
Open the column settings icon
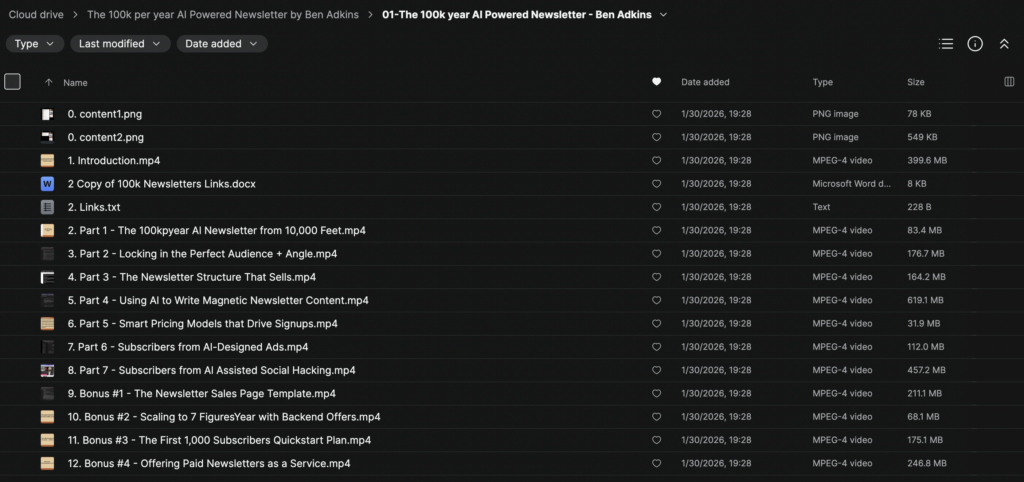pos(1009,82)
